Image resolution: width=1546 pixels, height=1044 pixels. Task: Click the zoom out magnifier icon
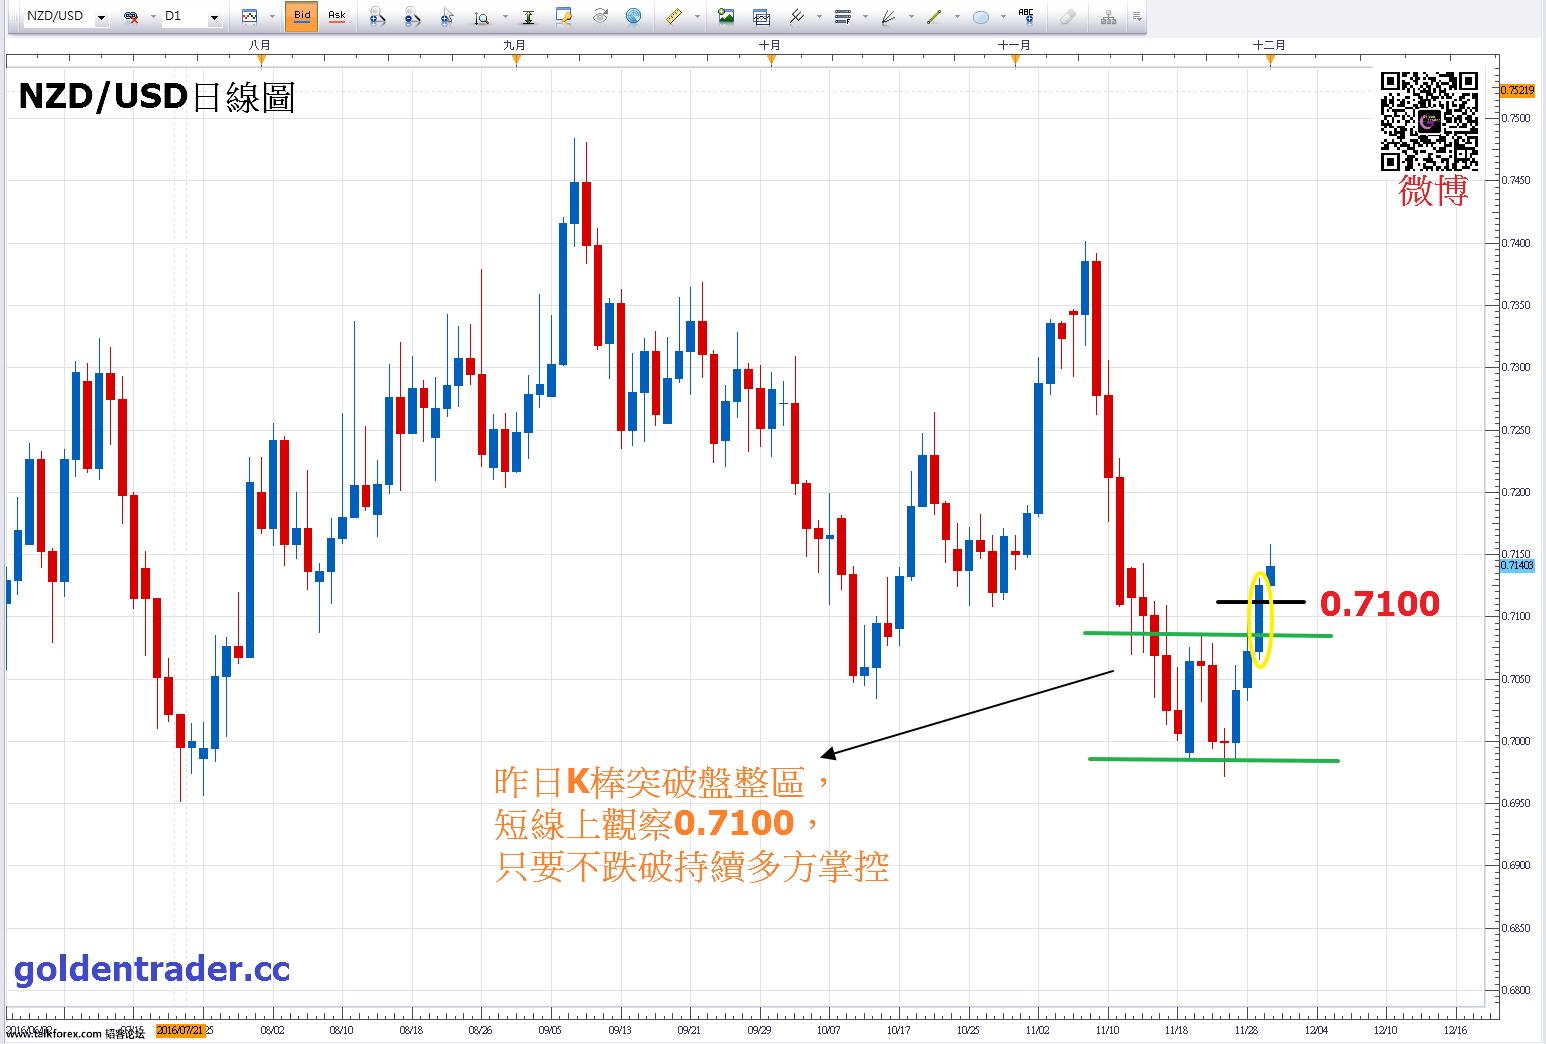click(x=412, y=17)
